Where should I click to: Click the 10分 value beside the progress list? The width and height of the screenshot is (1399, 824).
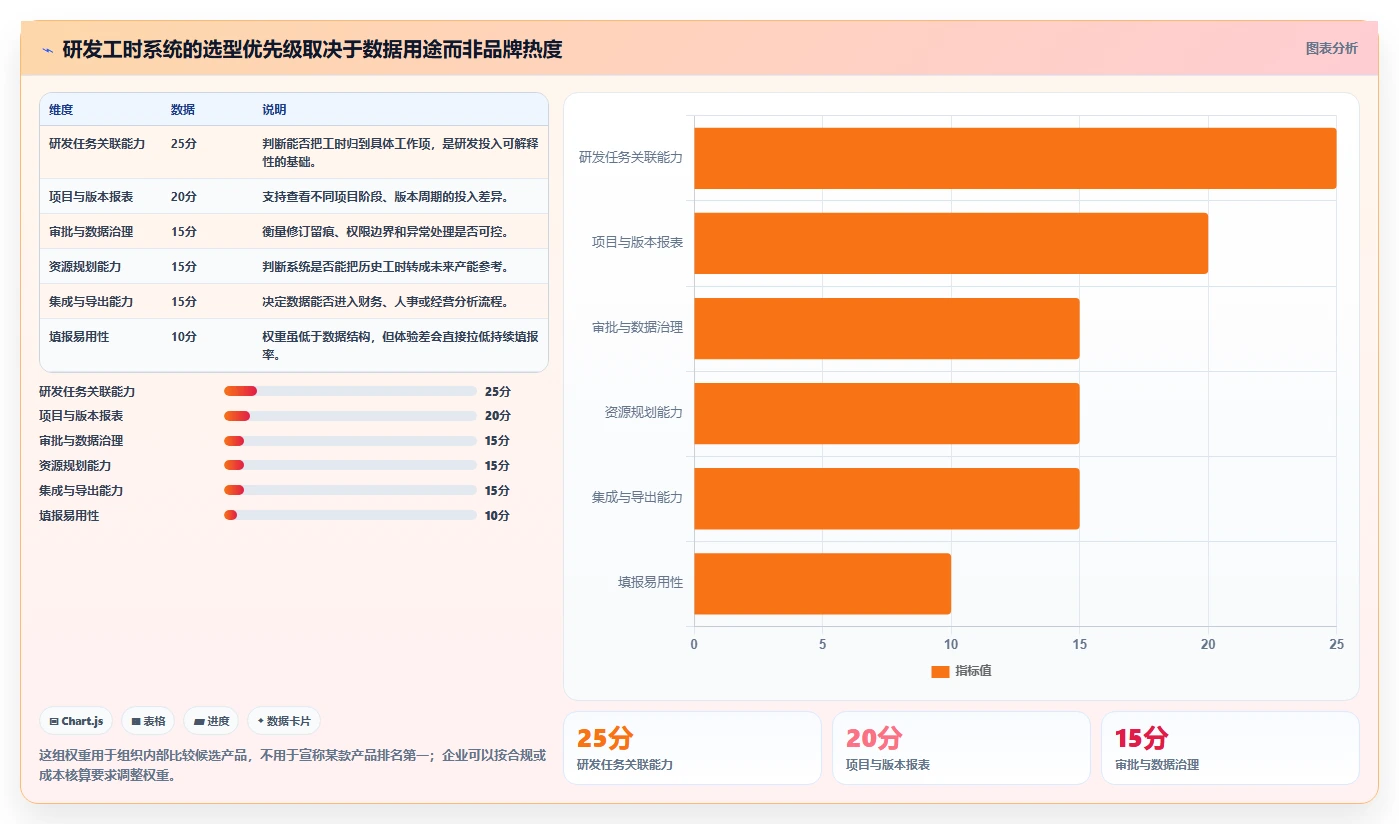tap(498, 516)
